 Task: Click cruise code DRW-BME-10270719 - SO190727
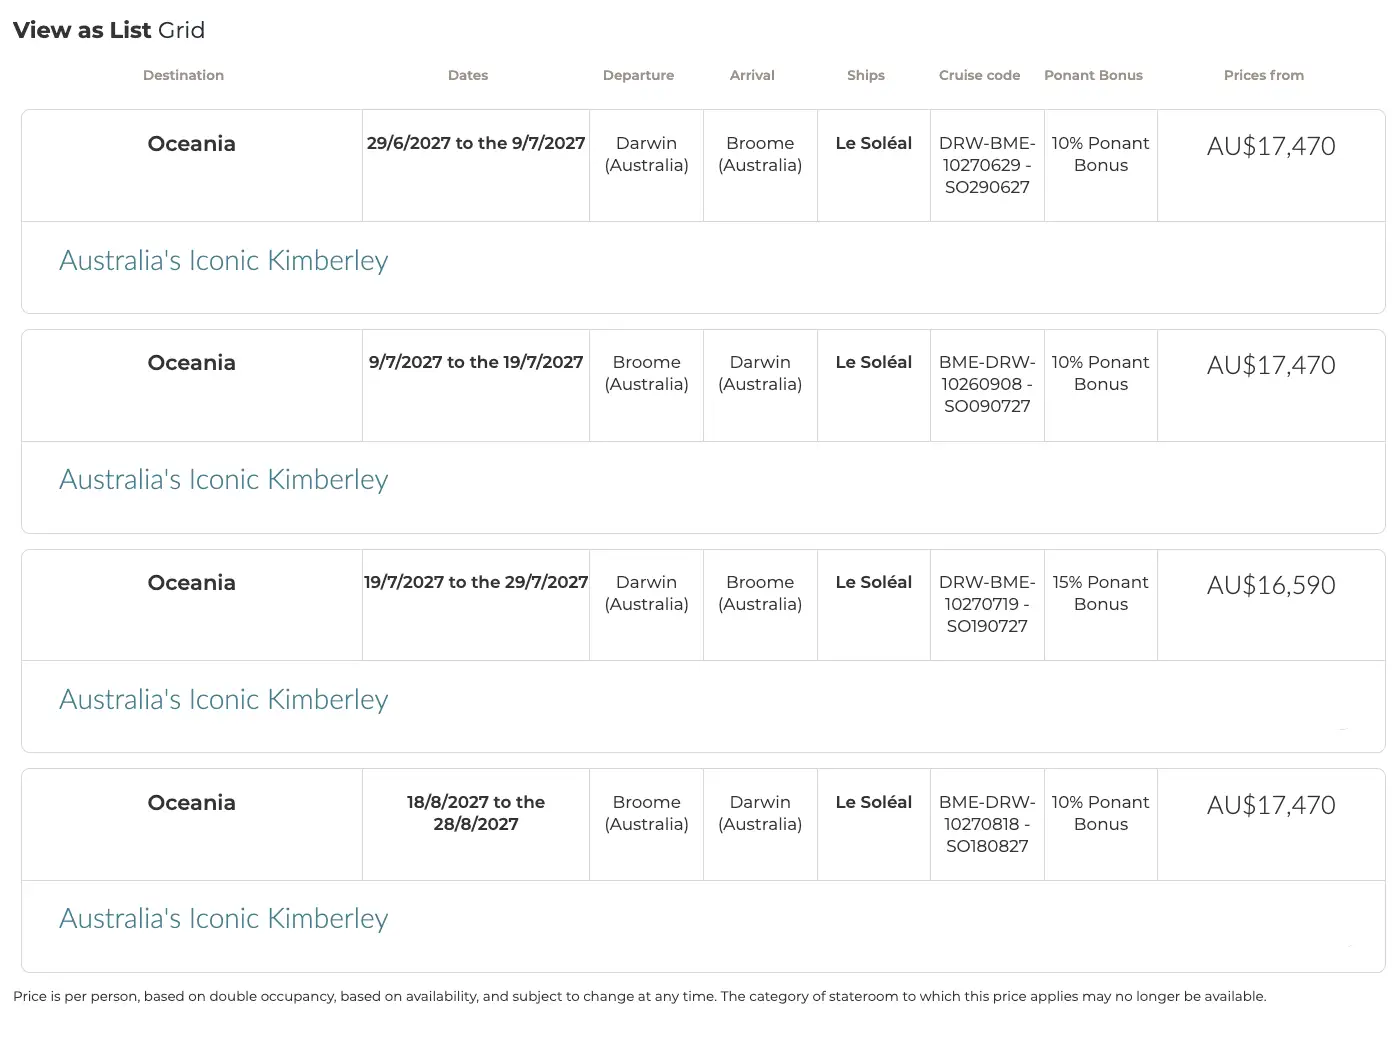[987, 604]
